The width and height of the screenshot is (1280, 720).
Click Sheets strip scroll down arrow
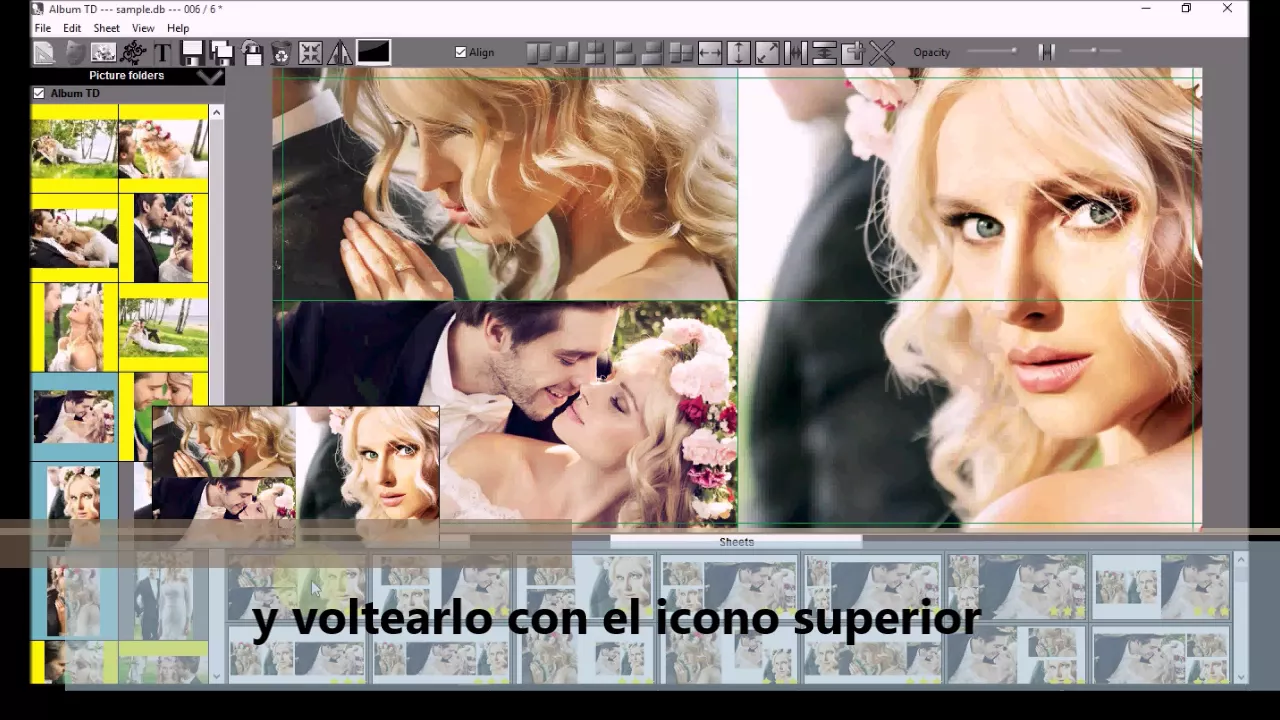1241,676
